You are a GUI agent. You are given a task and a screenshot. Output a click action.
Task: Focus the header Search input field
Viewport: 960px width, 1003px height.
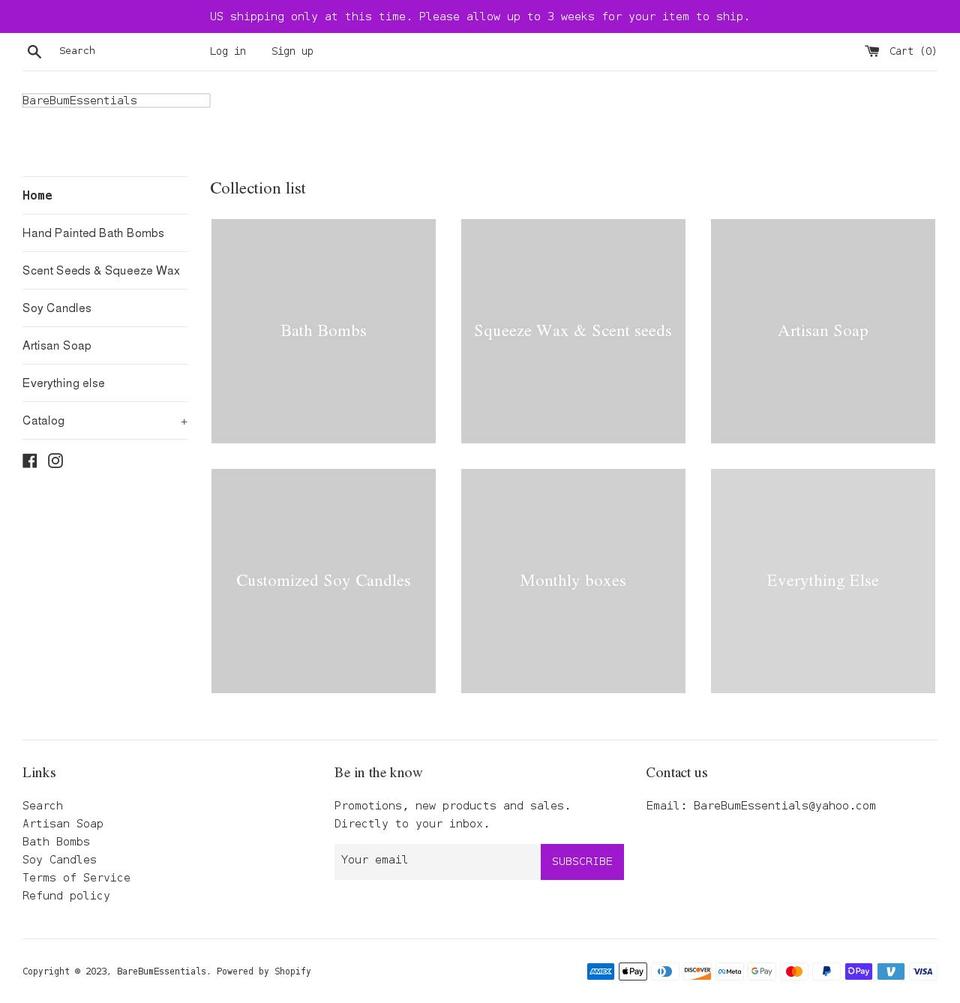122,51
